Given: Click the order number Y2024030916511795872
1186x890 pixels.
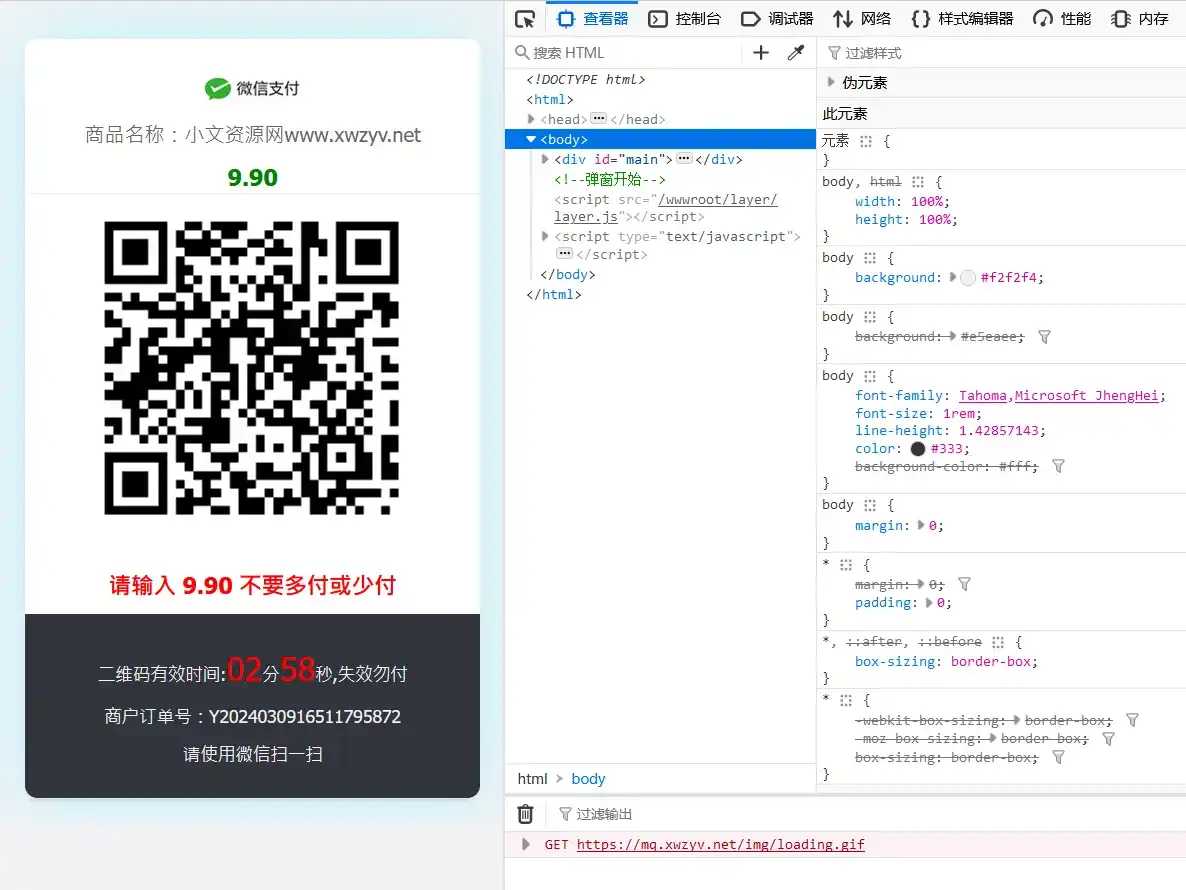Looking at the screenshot, I should (x=305, y=716).
